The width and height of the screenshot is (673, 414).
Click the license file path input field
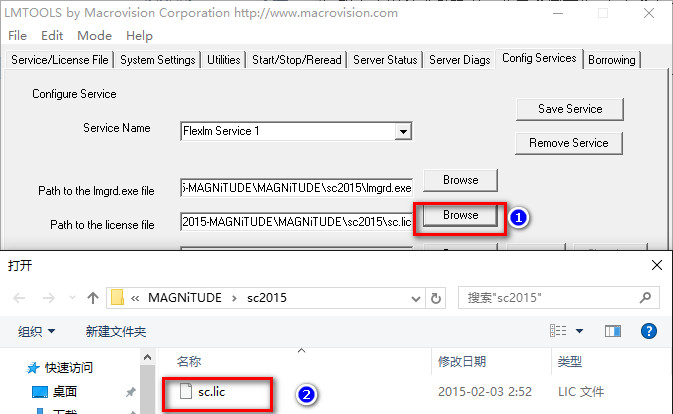tap(297, 222)
